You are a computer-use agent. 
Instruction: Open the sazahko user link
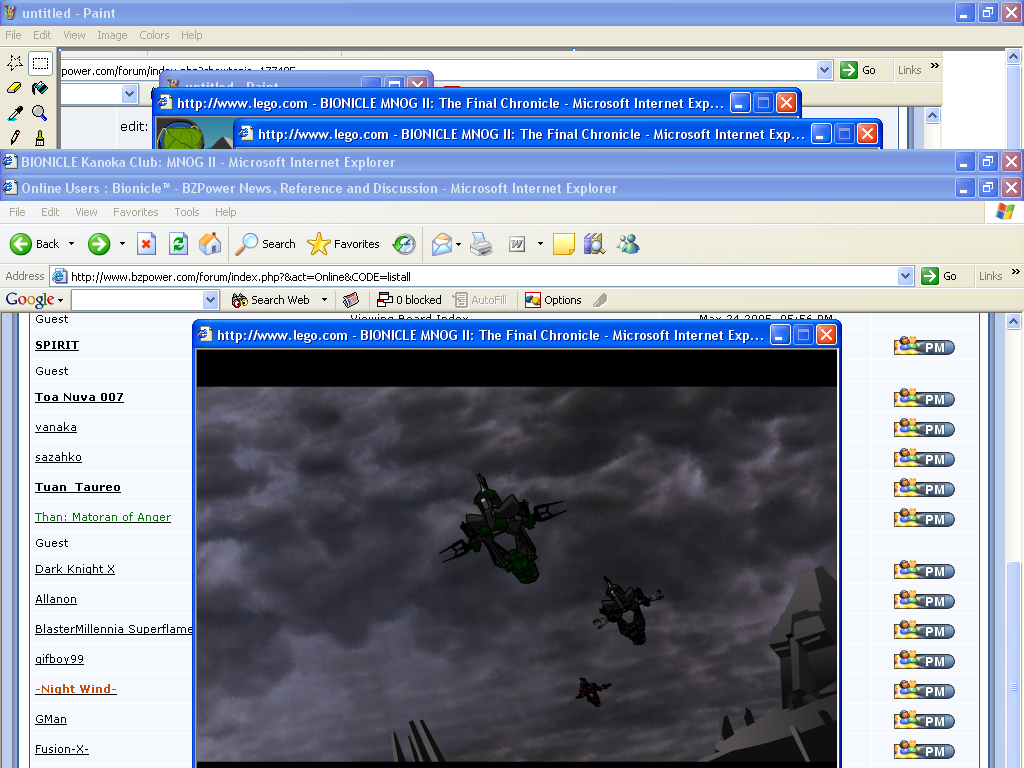point(58,457)
